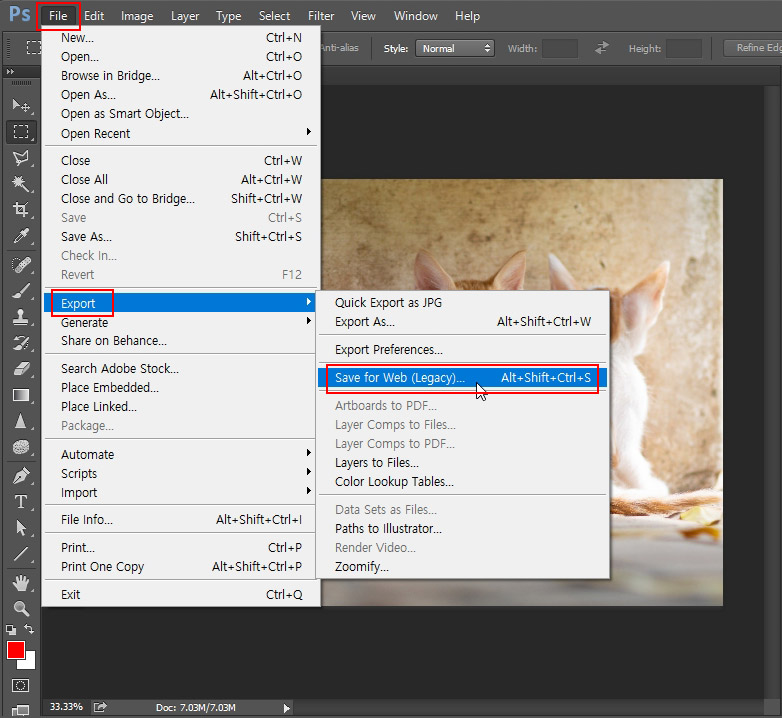Click the status bar export share icon
The image size is (782, 718).
[100, 707]
